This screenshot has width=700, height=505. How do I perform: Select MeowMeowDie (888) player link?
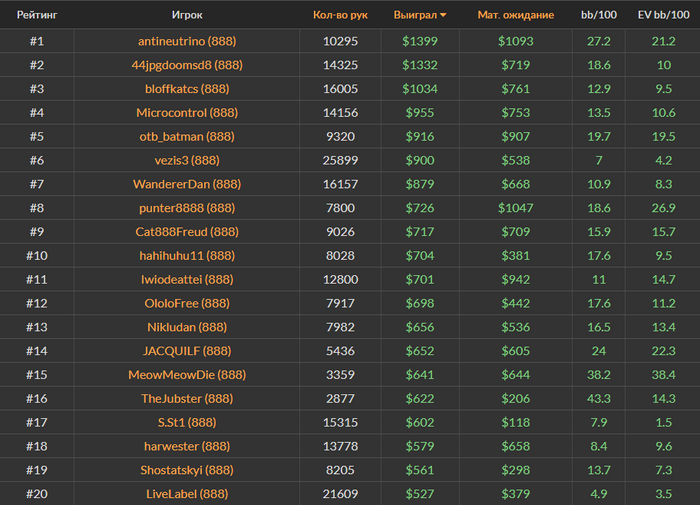point(187,375)
